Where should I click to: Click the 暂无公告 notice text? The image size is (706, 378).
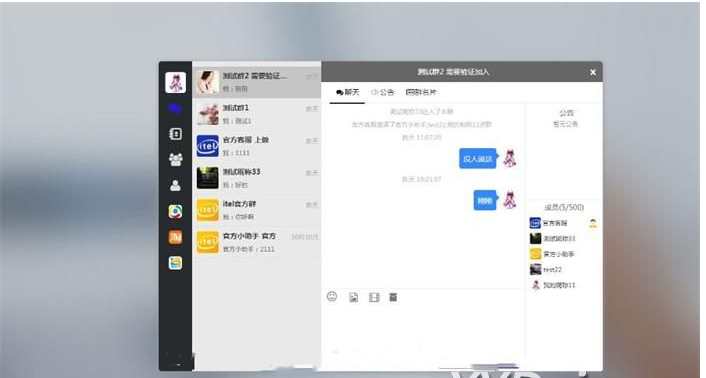566,124
